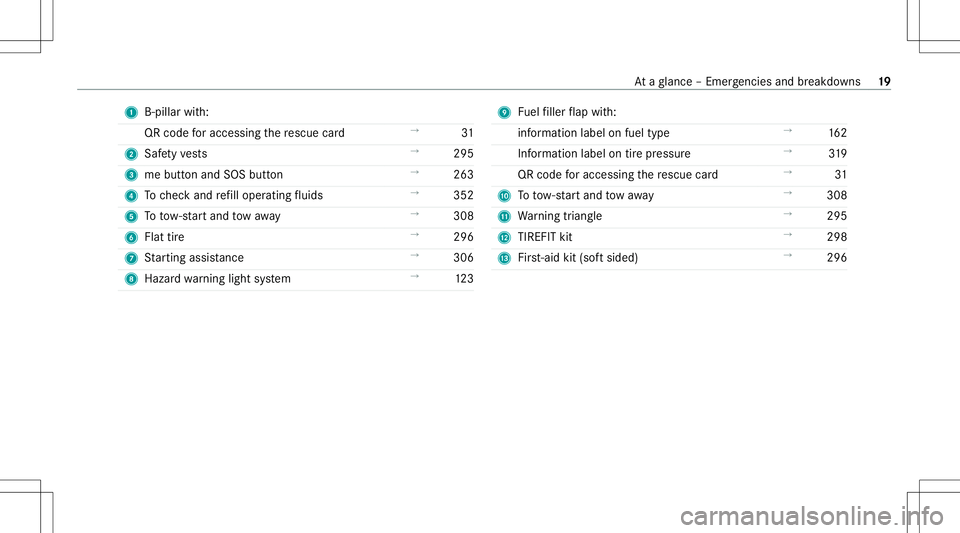Open page 263 for SOS button

[463, 174]
